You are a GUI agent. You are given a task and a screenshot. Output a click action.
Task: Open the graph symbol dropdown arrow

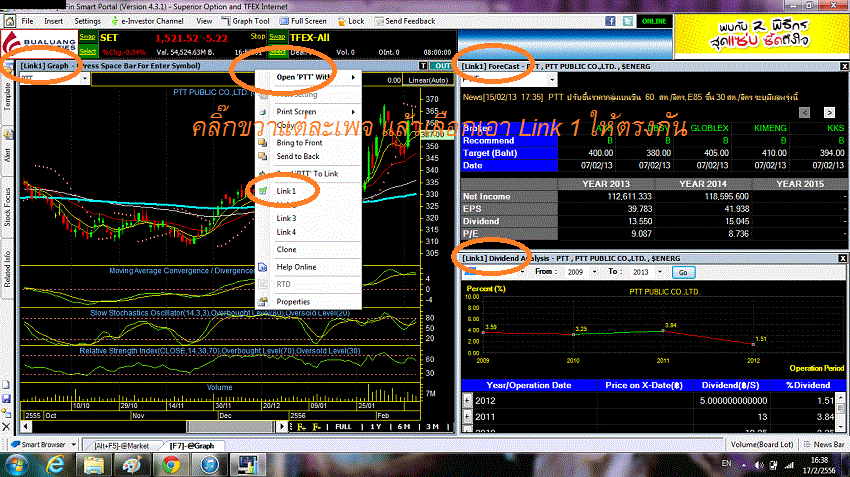(x=85, y=79)
